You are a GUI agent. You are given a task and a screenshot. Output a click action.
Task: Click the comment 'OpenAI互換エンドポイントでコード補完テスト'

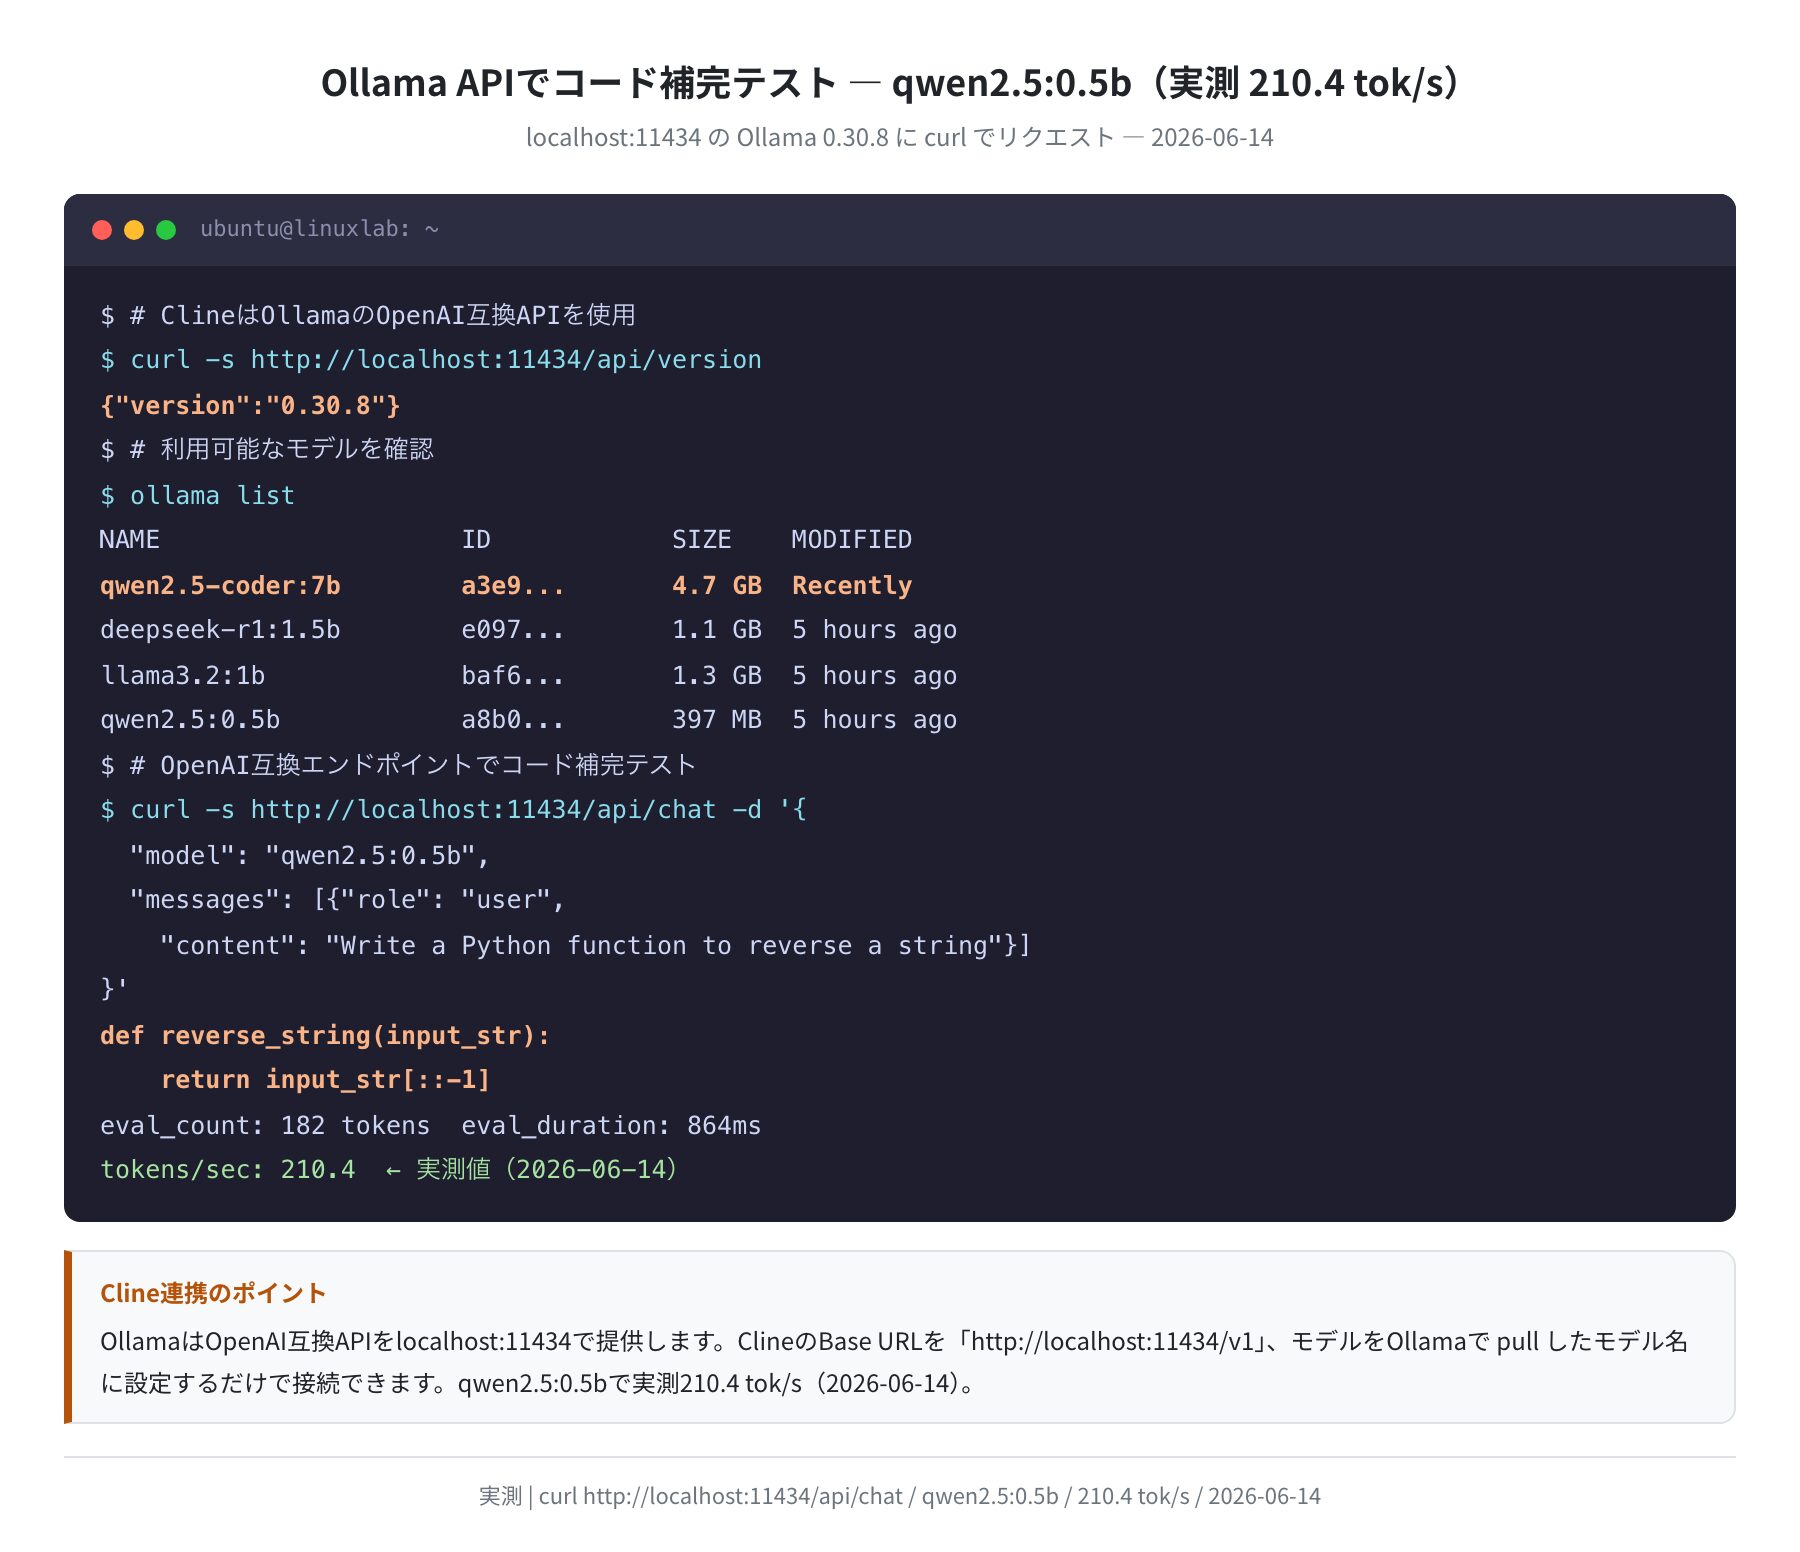tap(398, 765)
